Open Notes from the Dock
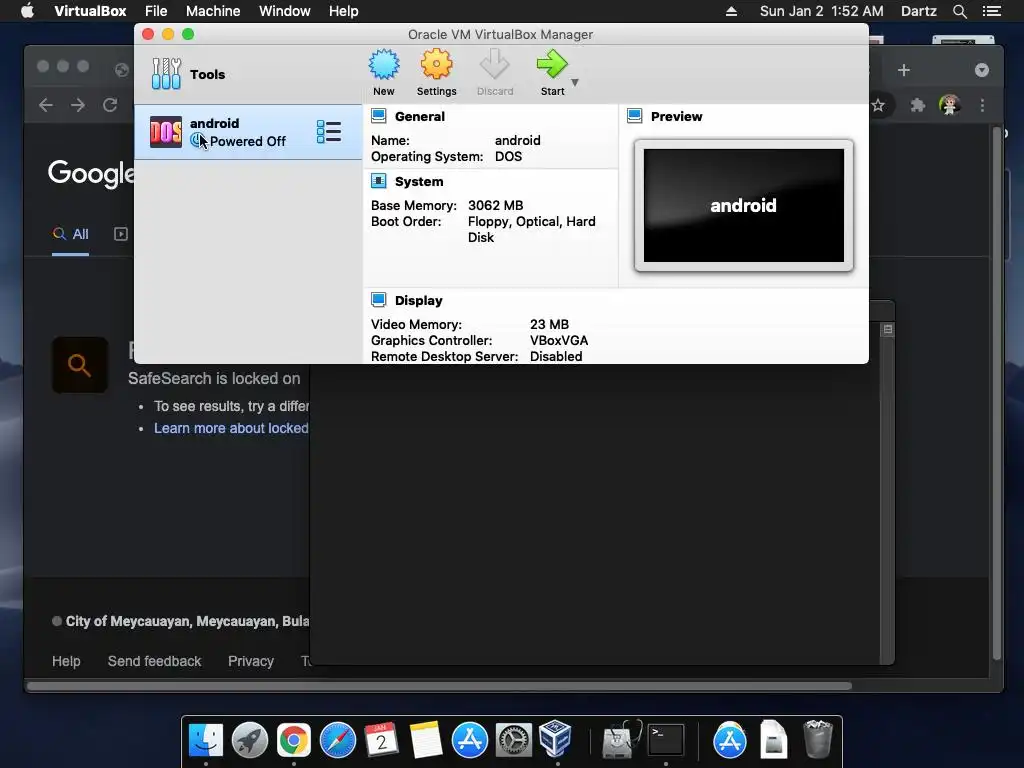1024x768 pixels. click(x=426, y=740)
